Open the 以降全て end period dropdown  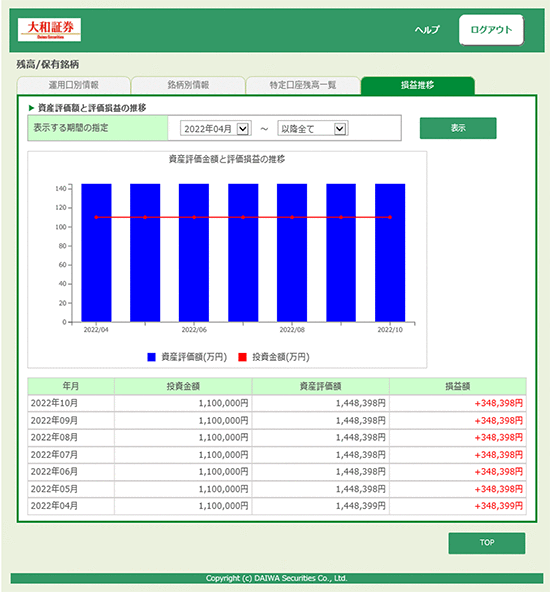click(313, 129)
